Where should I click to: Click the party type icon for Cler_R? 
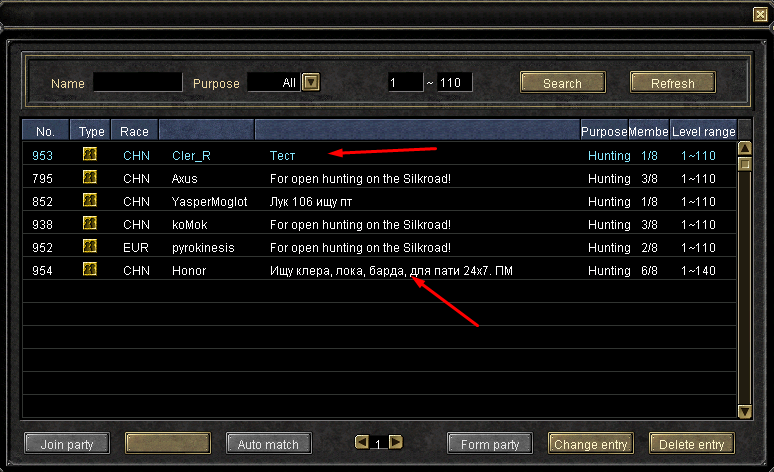[89, 155]
